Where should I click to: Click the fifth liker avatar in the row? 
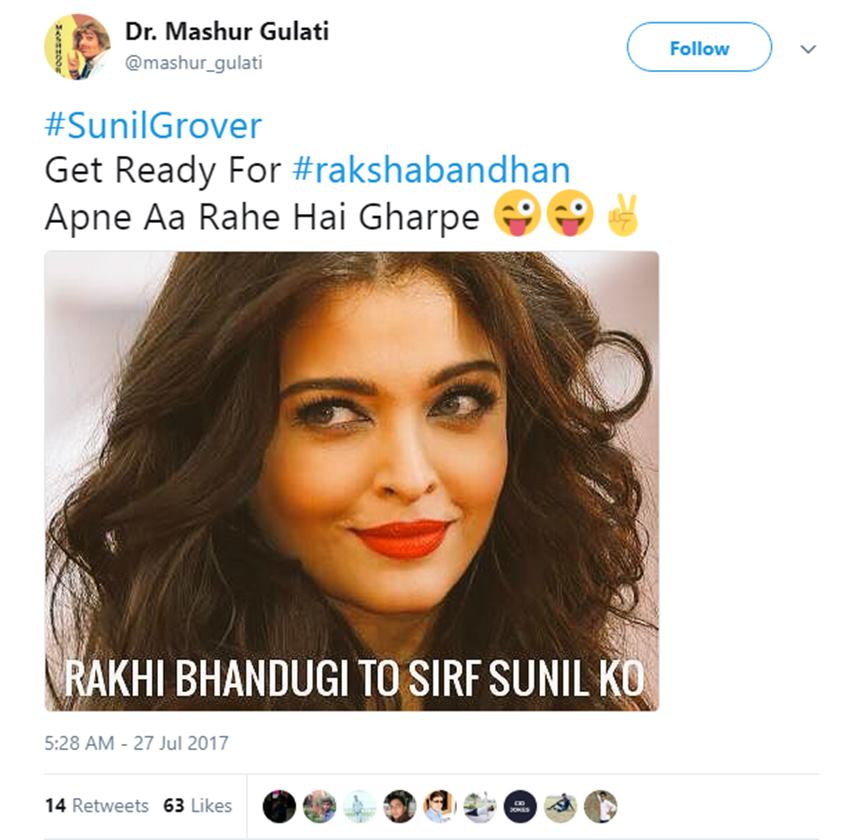(x=440, y=806)
